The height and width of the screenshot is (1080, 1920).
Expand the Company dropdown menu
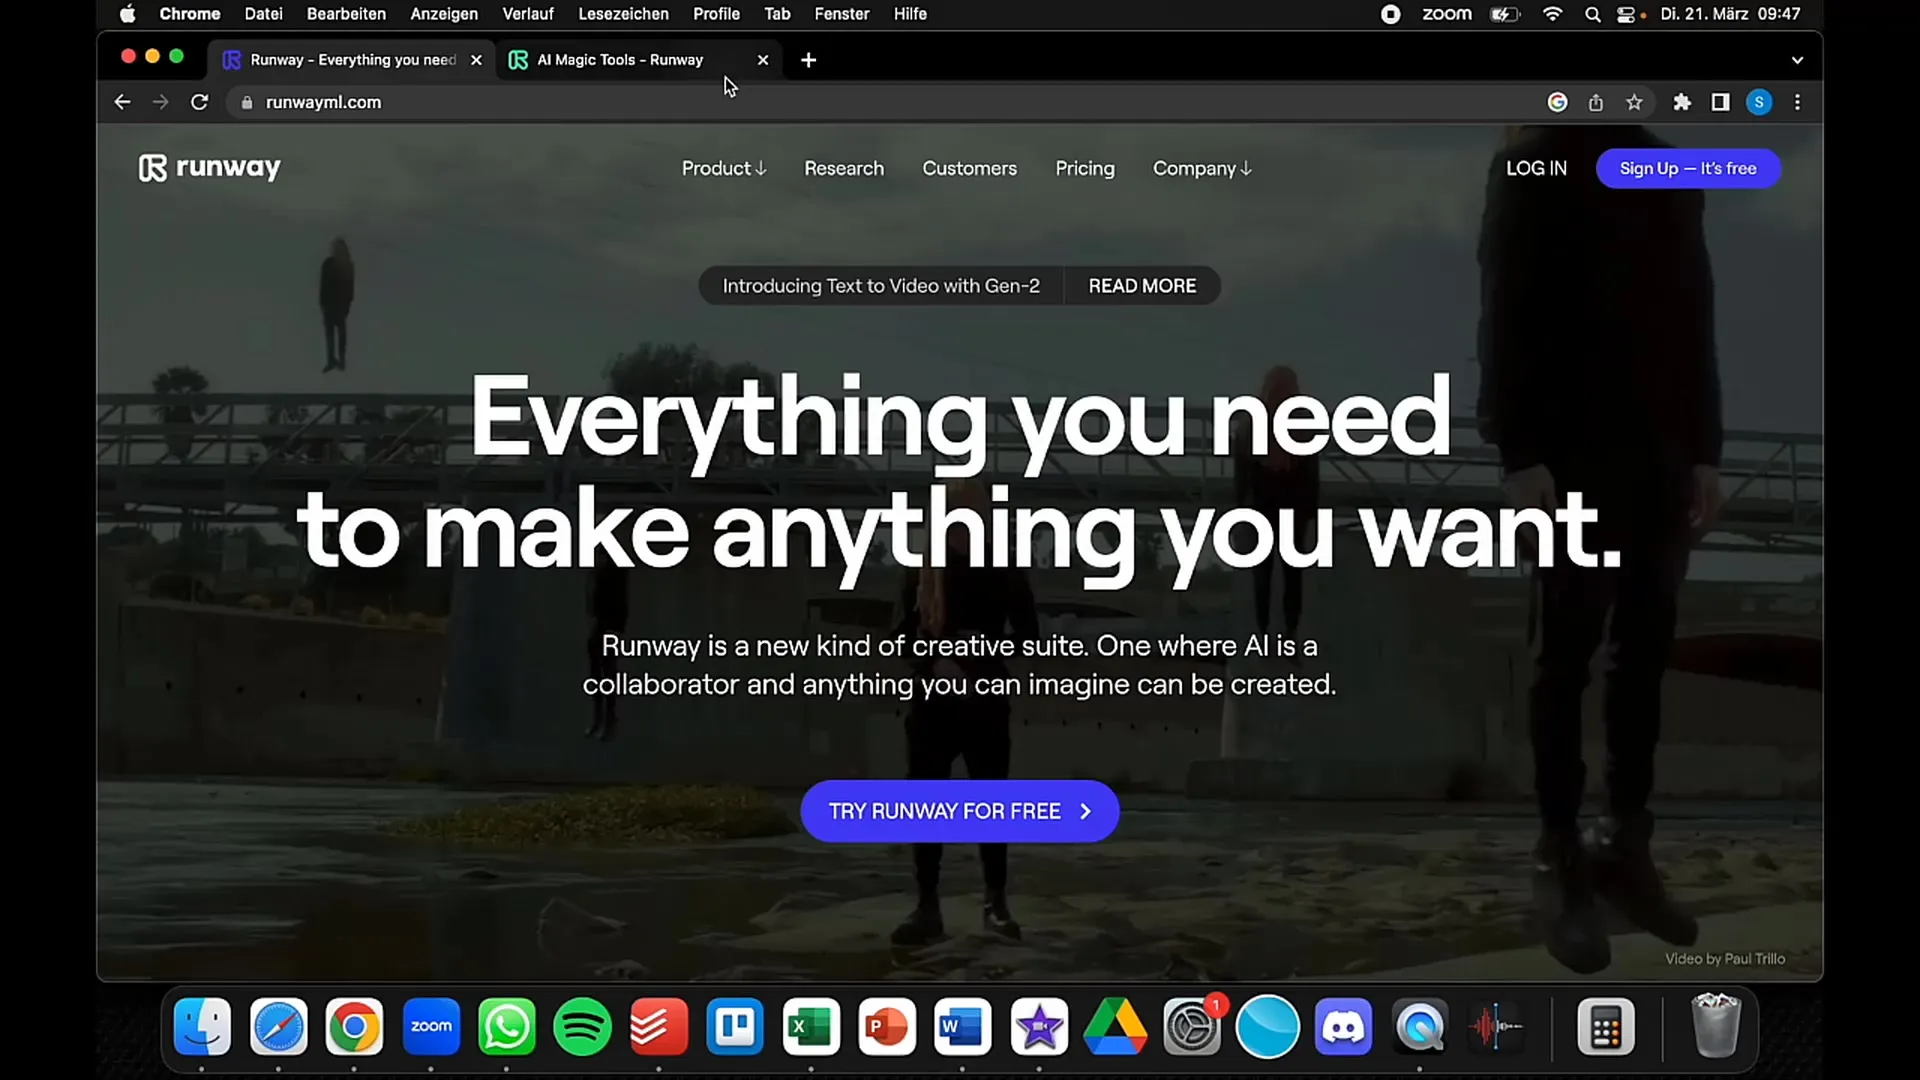tap(1200, 169)
